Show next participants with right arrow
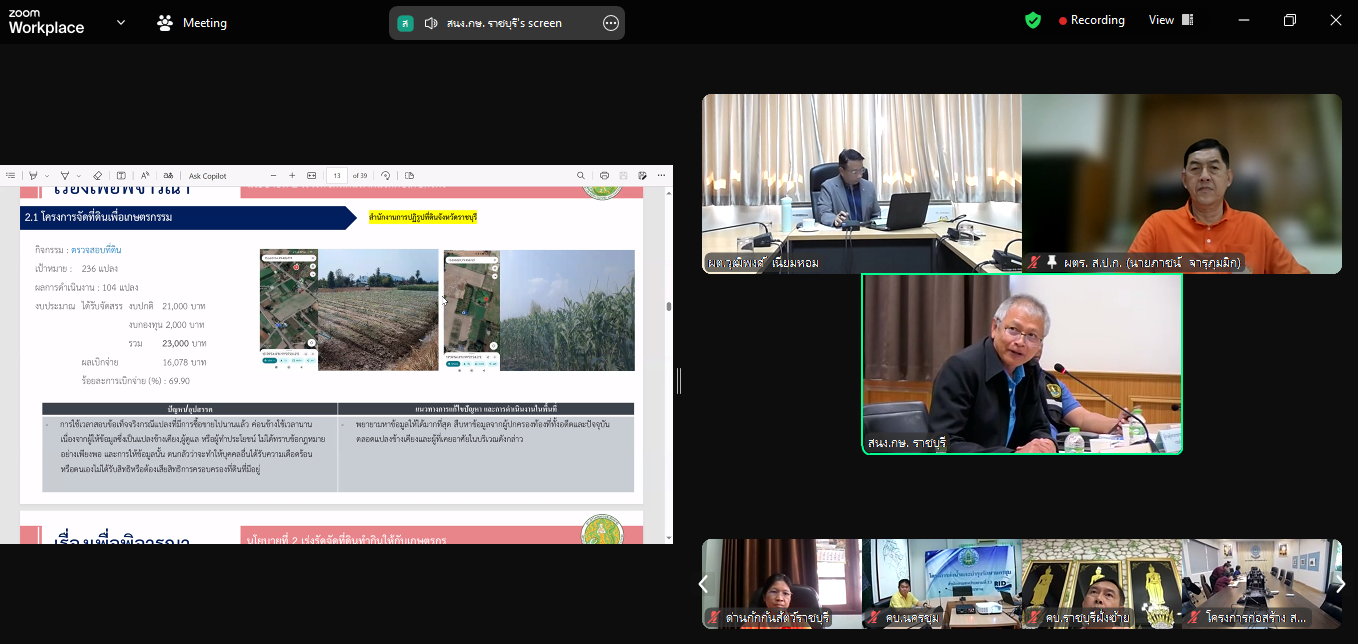This screenshot has width=1358, height=644. tap(1340, 584)
